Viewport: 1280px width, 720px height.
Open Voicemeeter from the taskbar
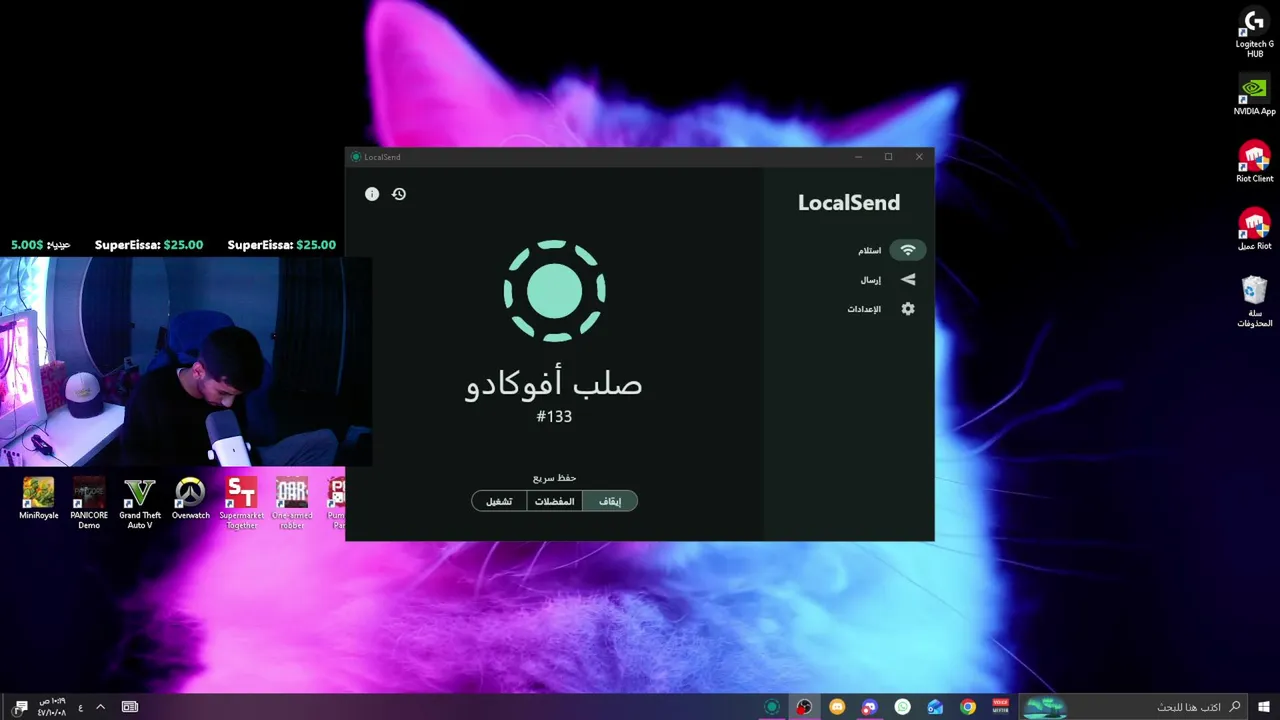(x=1000, y=707)
